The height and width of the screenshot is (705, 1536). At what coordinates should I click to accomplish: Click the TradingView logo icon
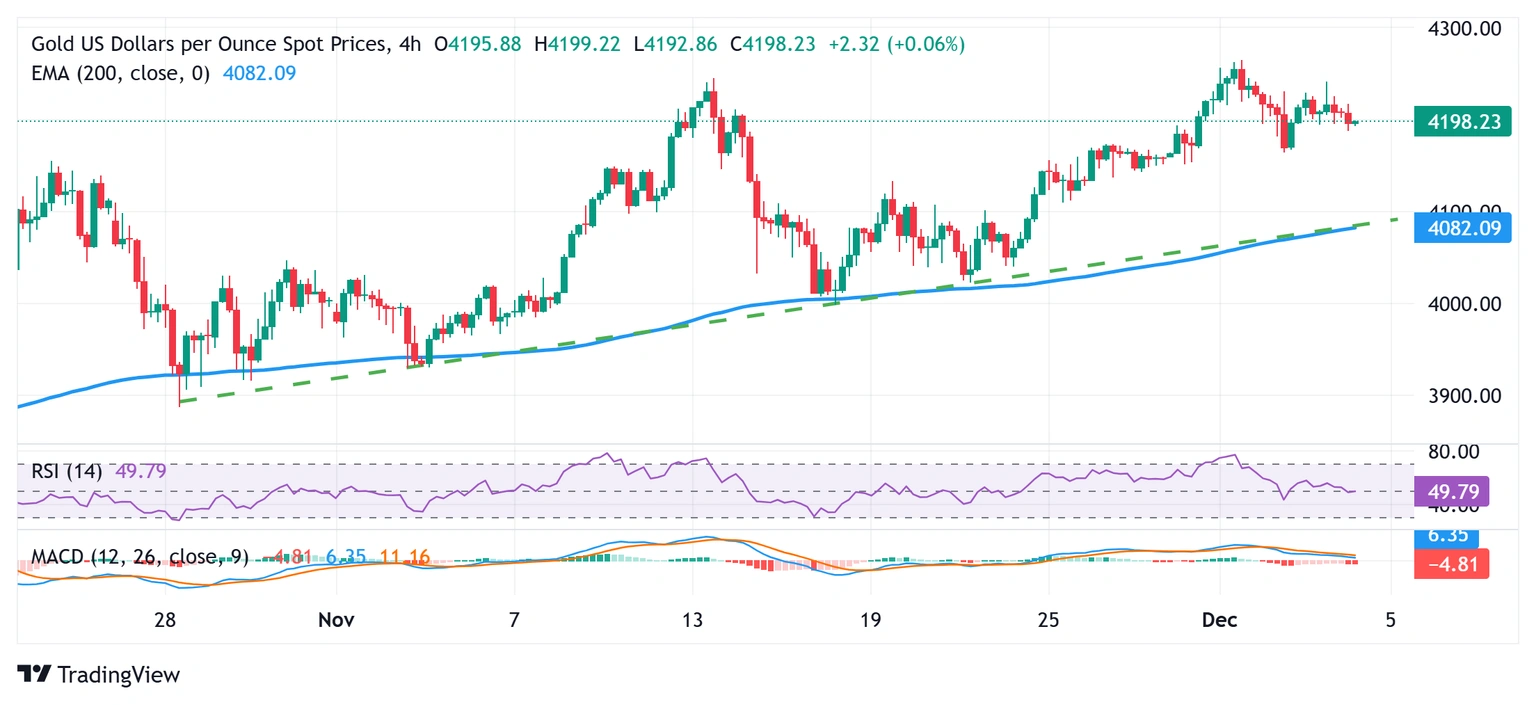[34, 675]
